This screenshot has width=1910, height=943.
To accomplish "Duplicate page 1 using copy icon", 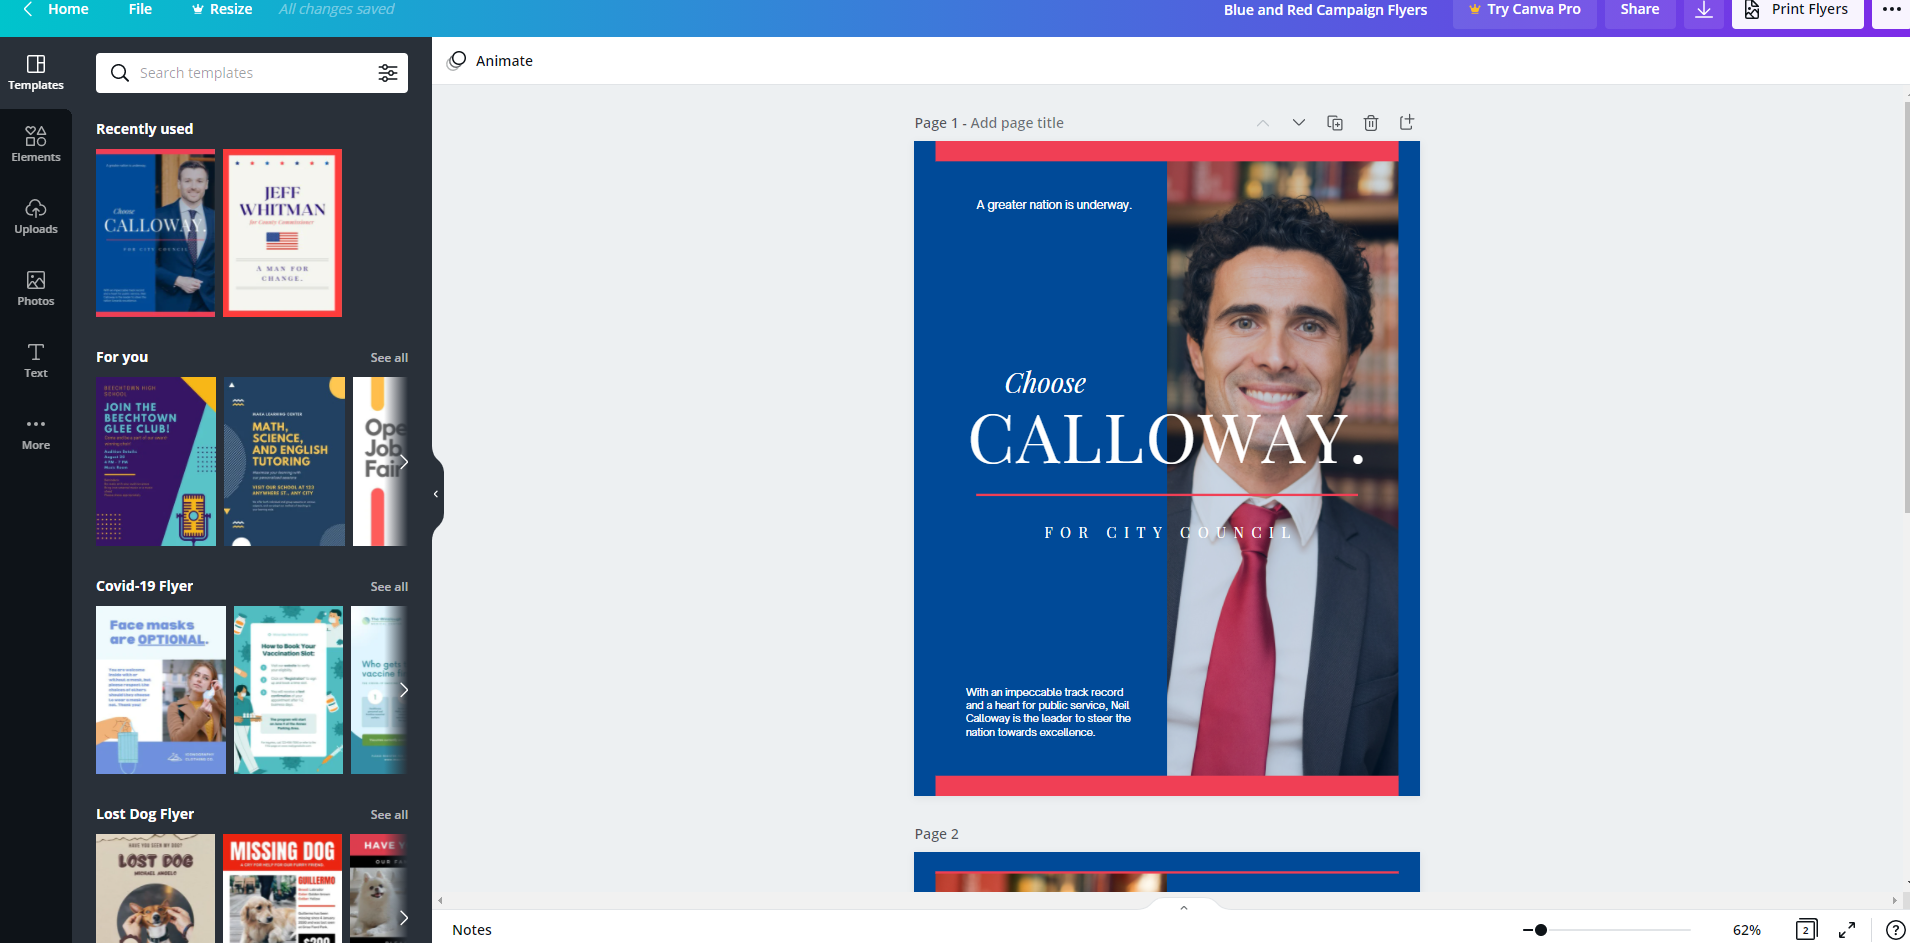I will pos(1335,123).
